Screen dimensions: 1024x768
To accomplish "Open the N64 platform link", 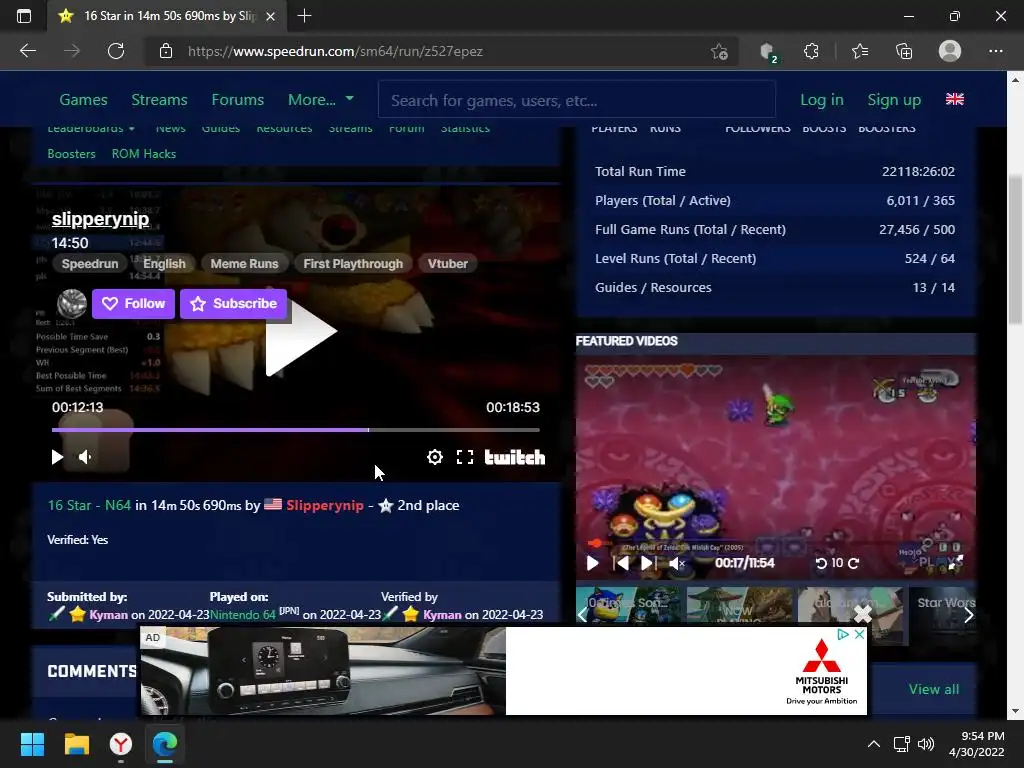I will [x=118, y=505].
